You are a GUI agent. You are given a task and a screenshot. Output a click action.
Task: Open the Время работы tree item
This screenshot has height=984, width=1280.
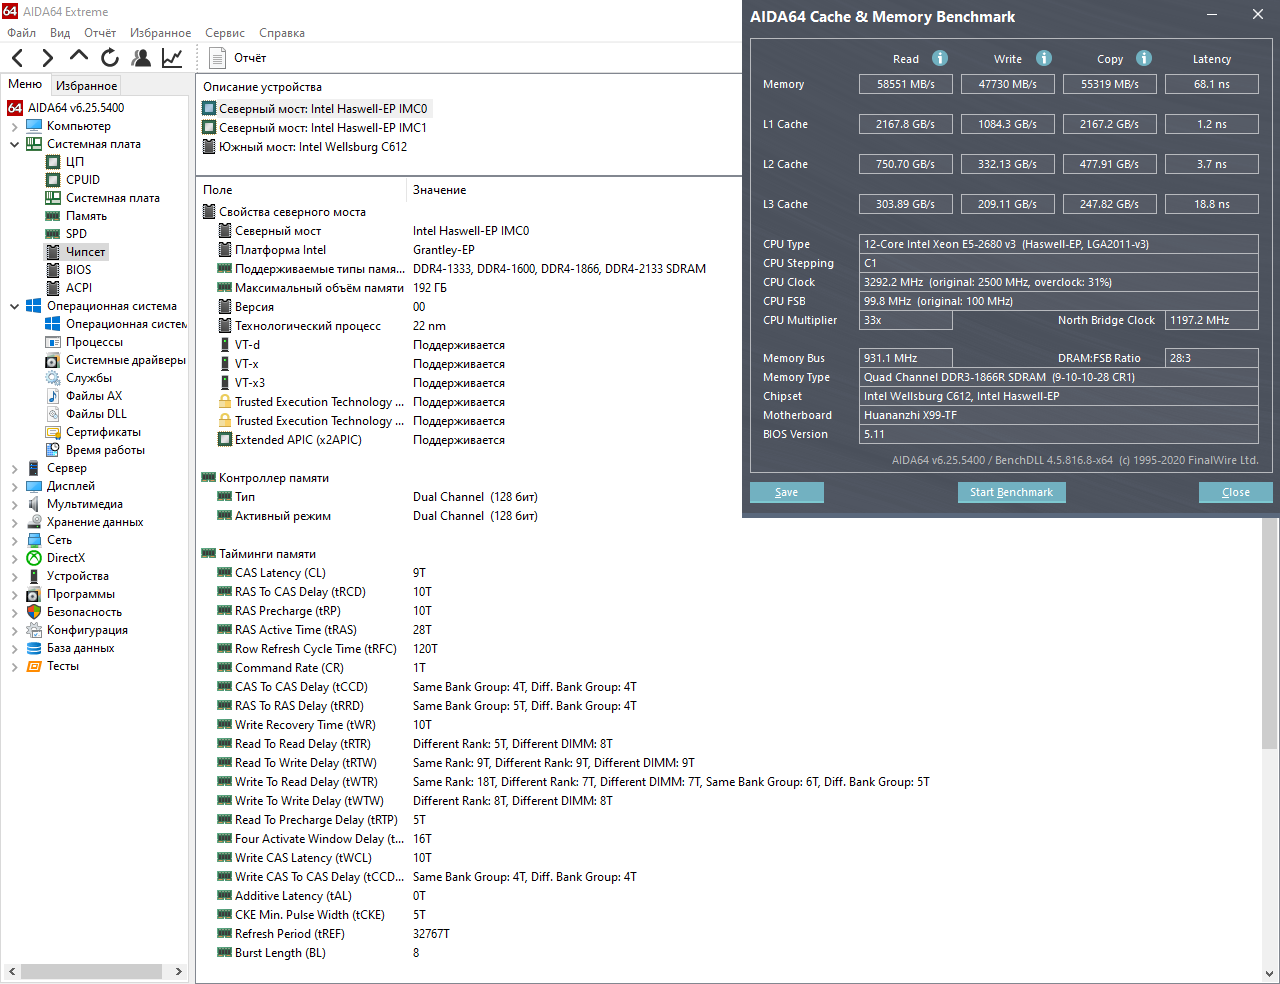pyautogui.click(x=105, y=450)
